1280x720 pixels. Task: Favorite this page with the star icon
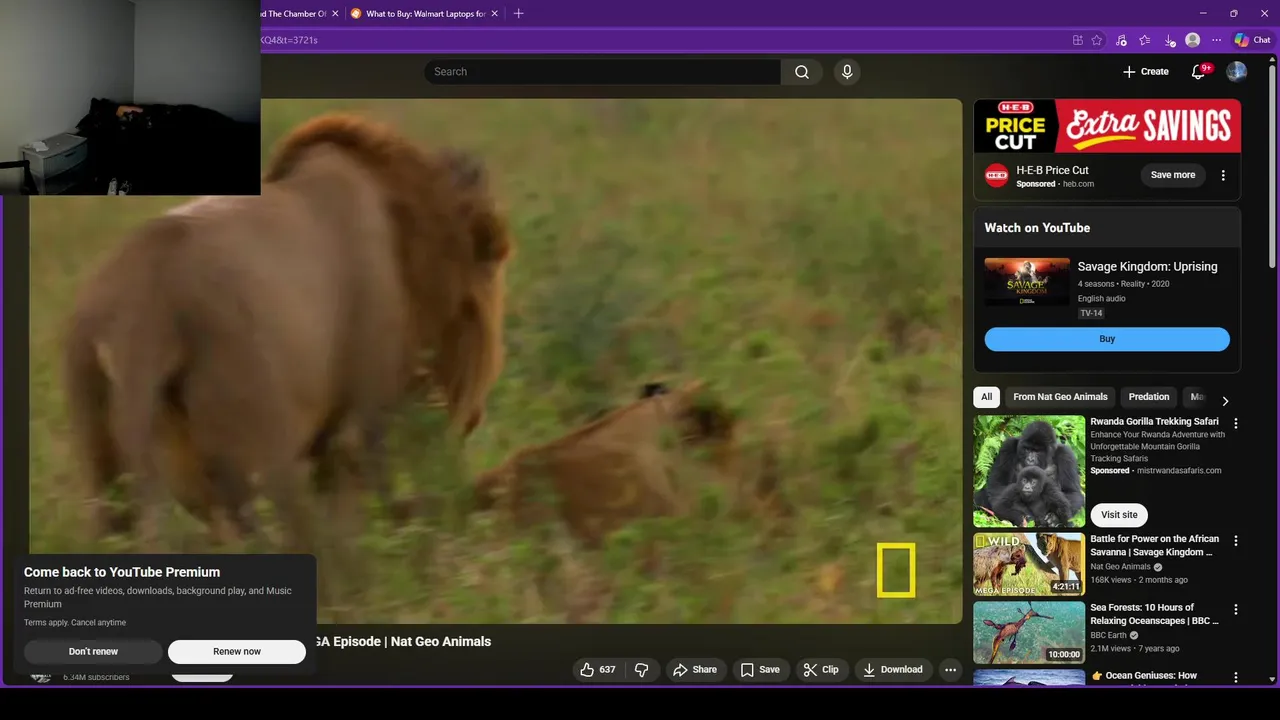click(1097, 40)
